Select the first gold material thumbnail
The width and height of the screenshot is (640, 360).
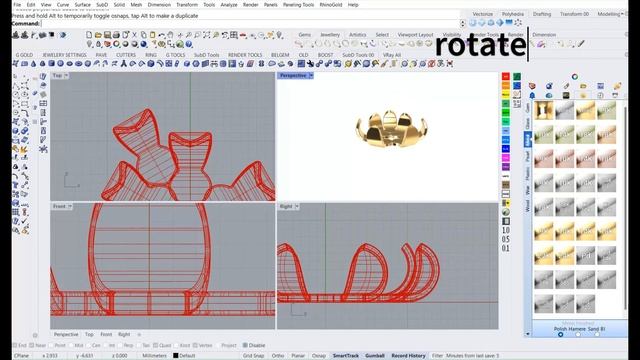tap(543, 111)
